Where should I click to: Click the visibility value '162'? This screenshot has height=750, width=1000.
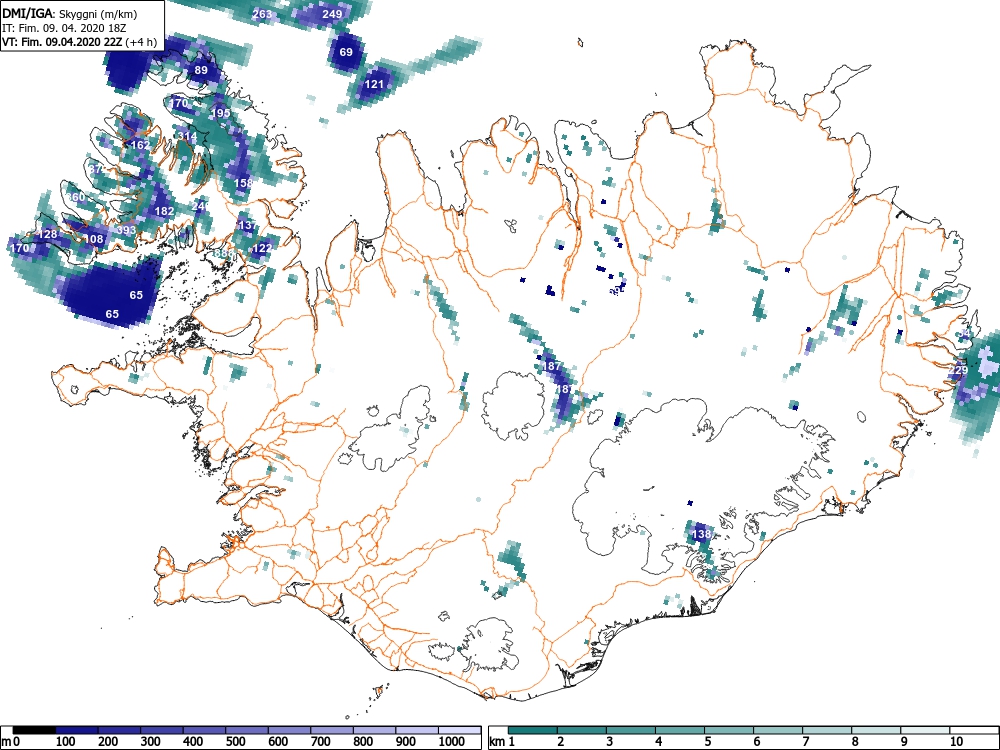pyautogui.click(x=140, y=145)
